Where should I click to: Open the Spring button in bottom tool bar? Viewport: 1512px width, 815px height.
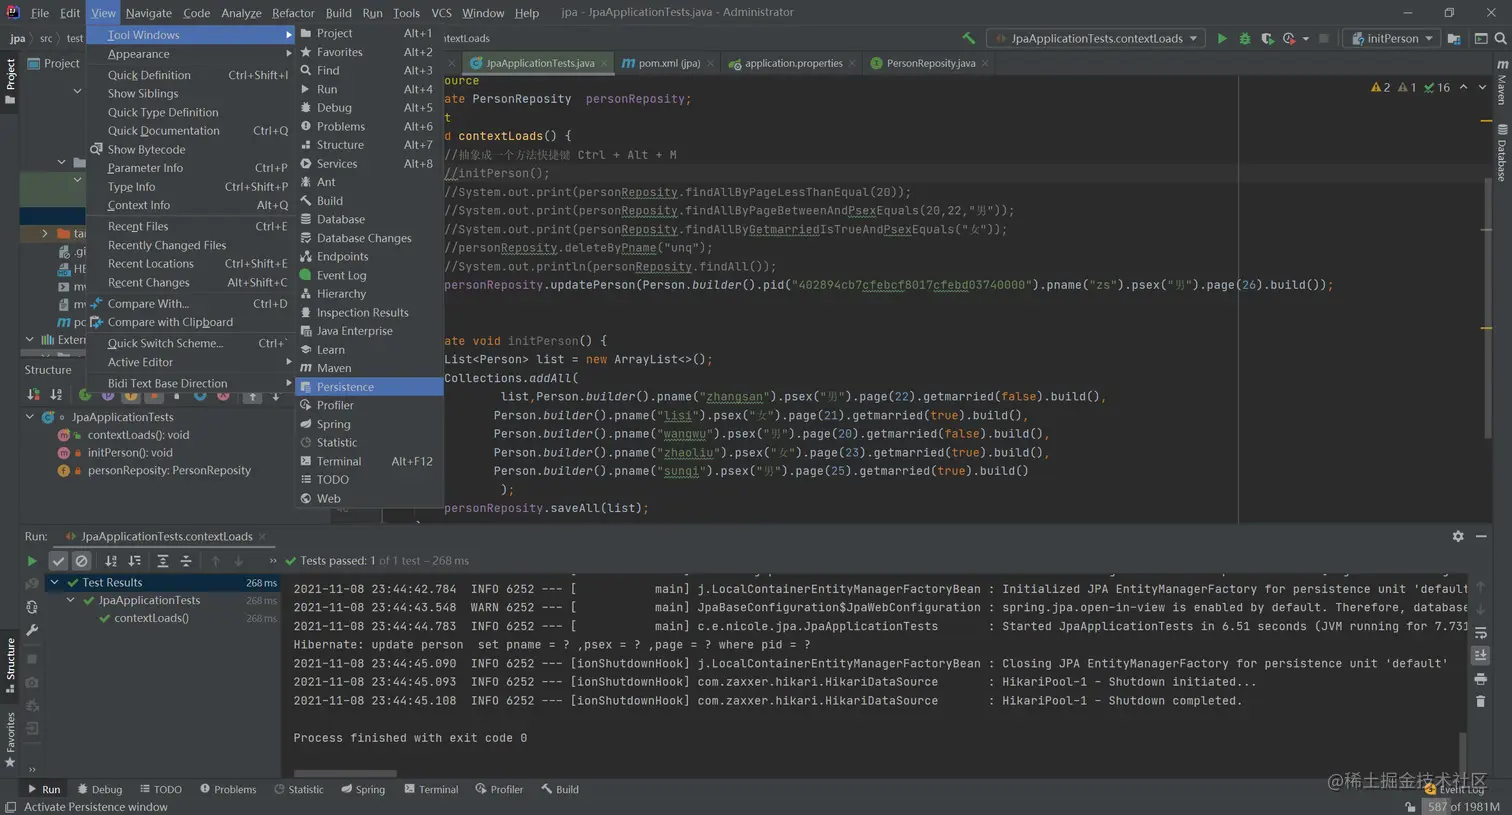pyautogui.click(x=362, y=789)
